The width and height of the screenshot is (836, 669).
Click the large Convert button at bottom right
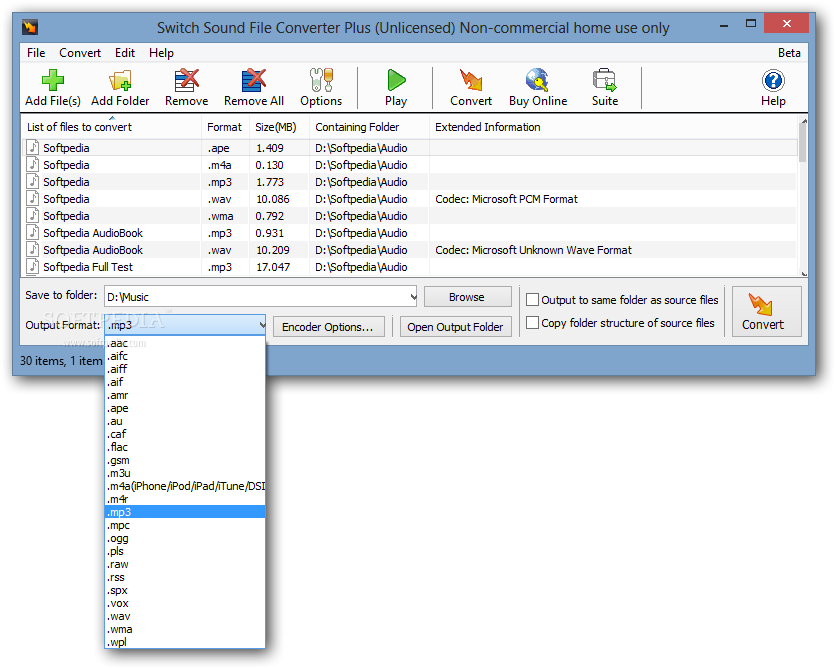[x=766, y=311]
